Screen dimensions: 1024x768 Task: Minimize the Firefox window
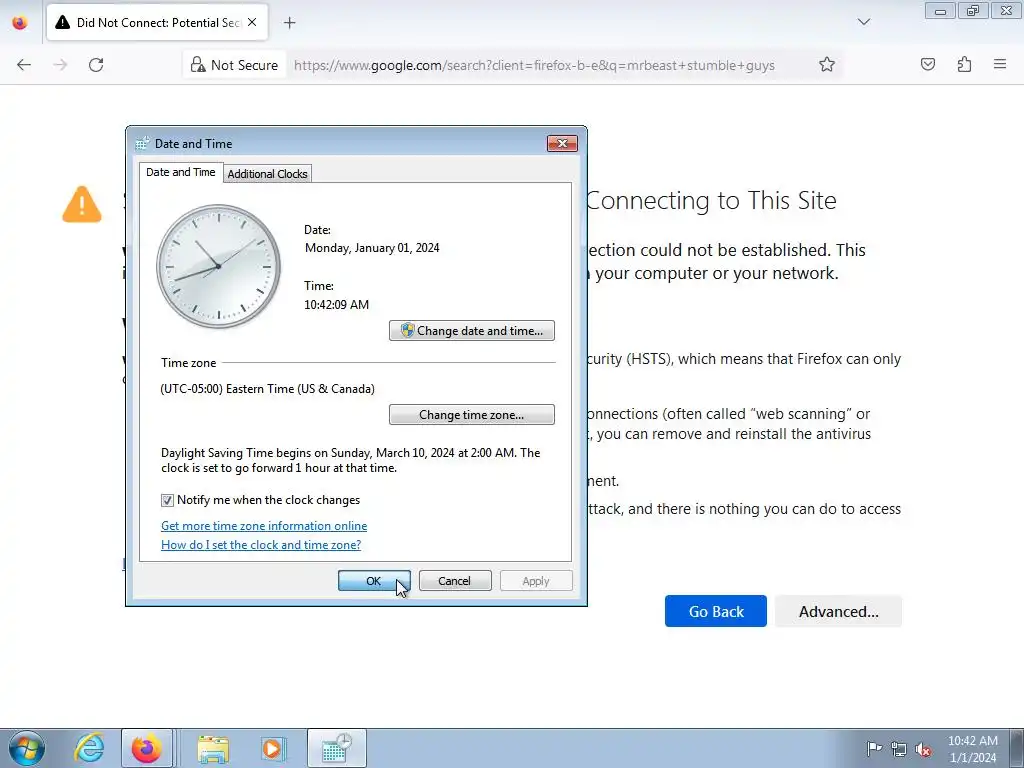(x=940, y=11)
